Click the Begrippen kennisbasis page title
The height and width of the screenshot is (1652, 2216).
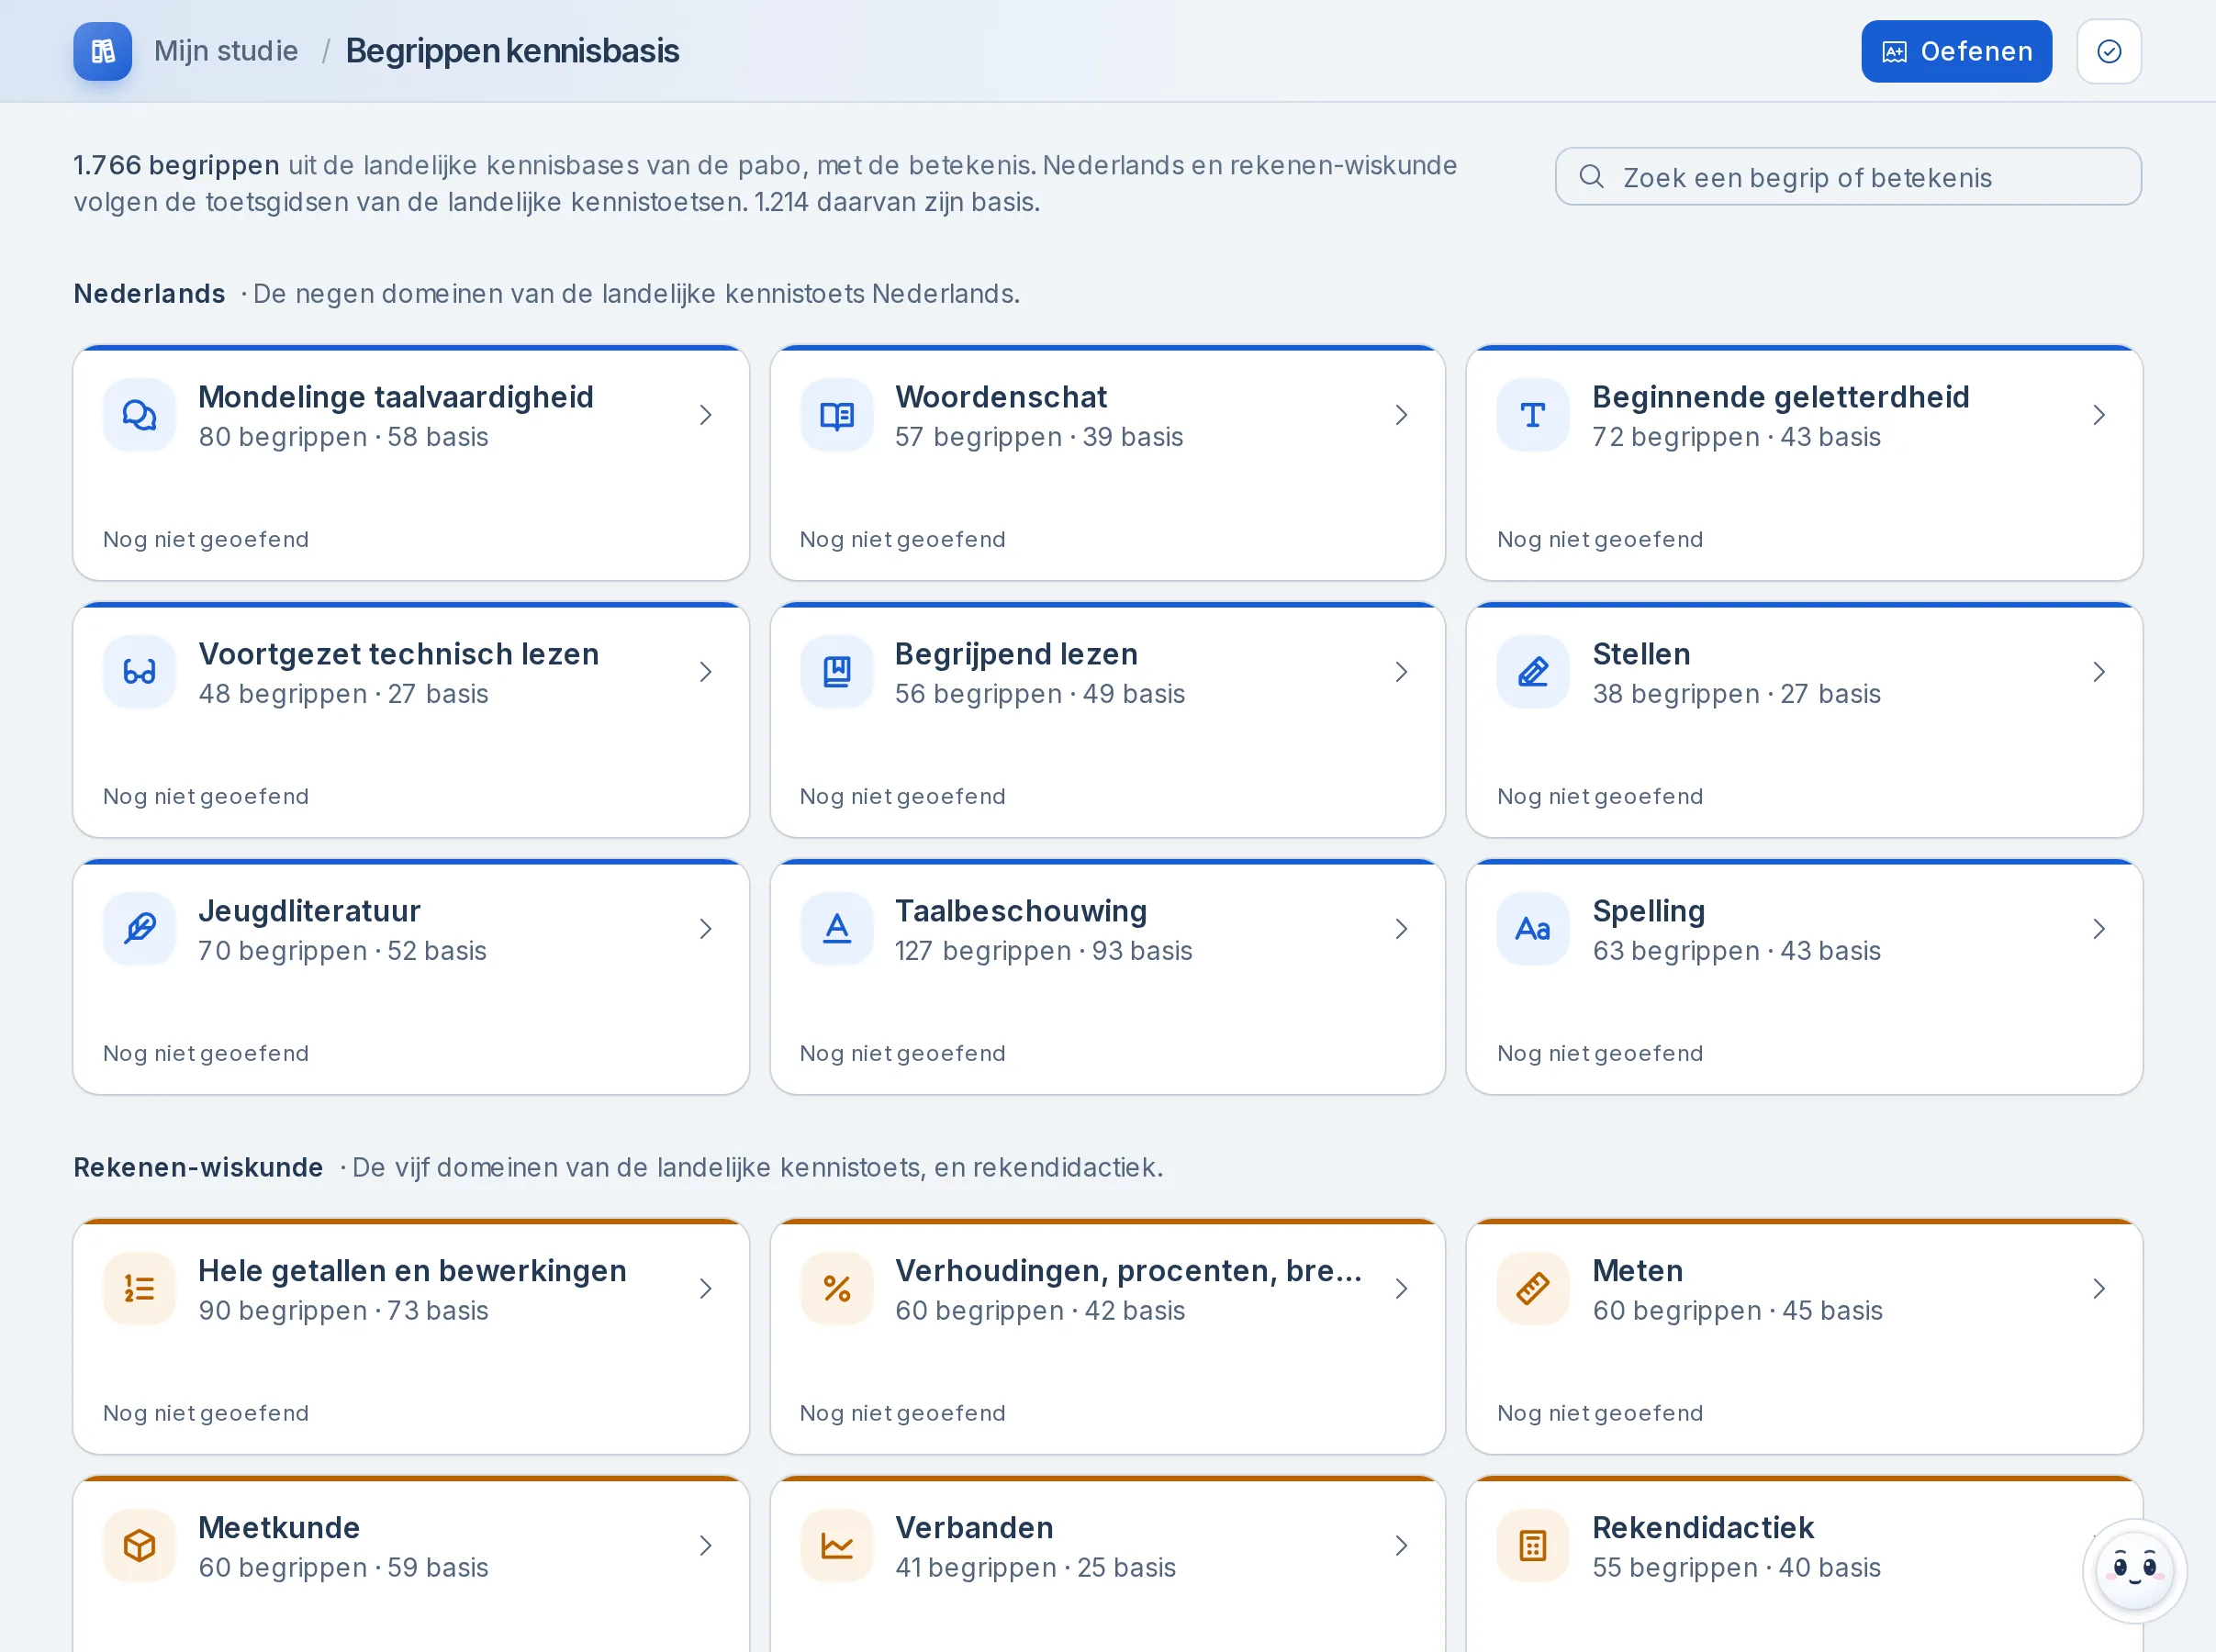[x=512, y=51]
